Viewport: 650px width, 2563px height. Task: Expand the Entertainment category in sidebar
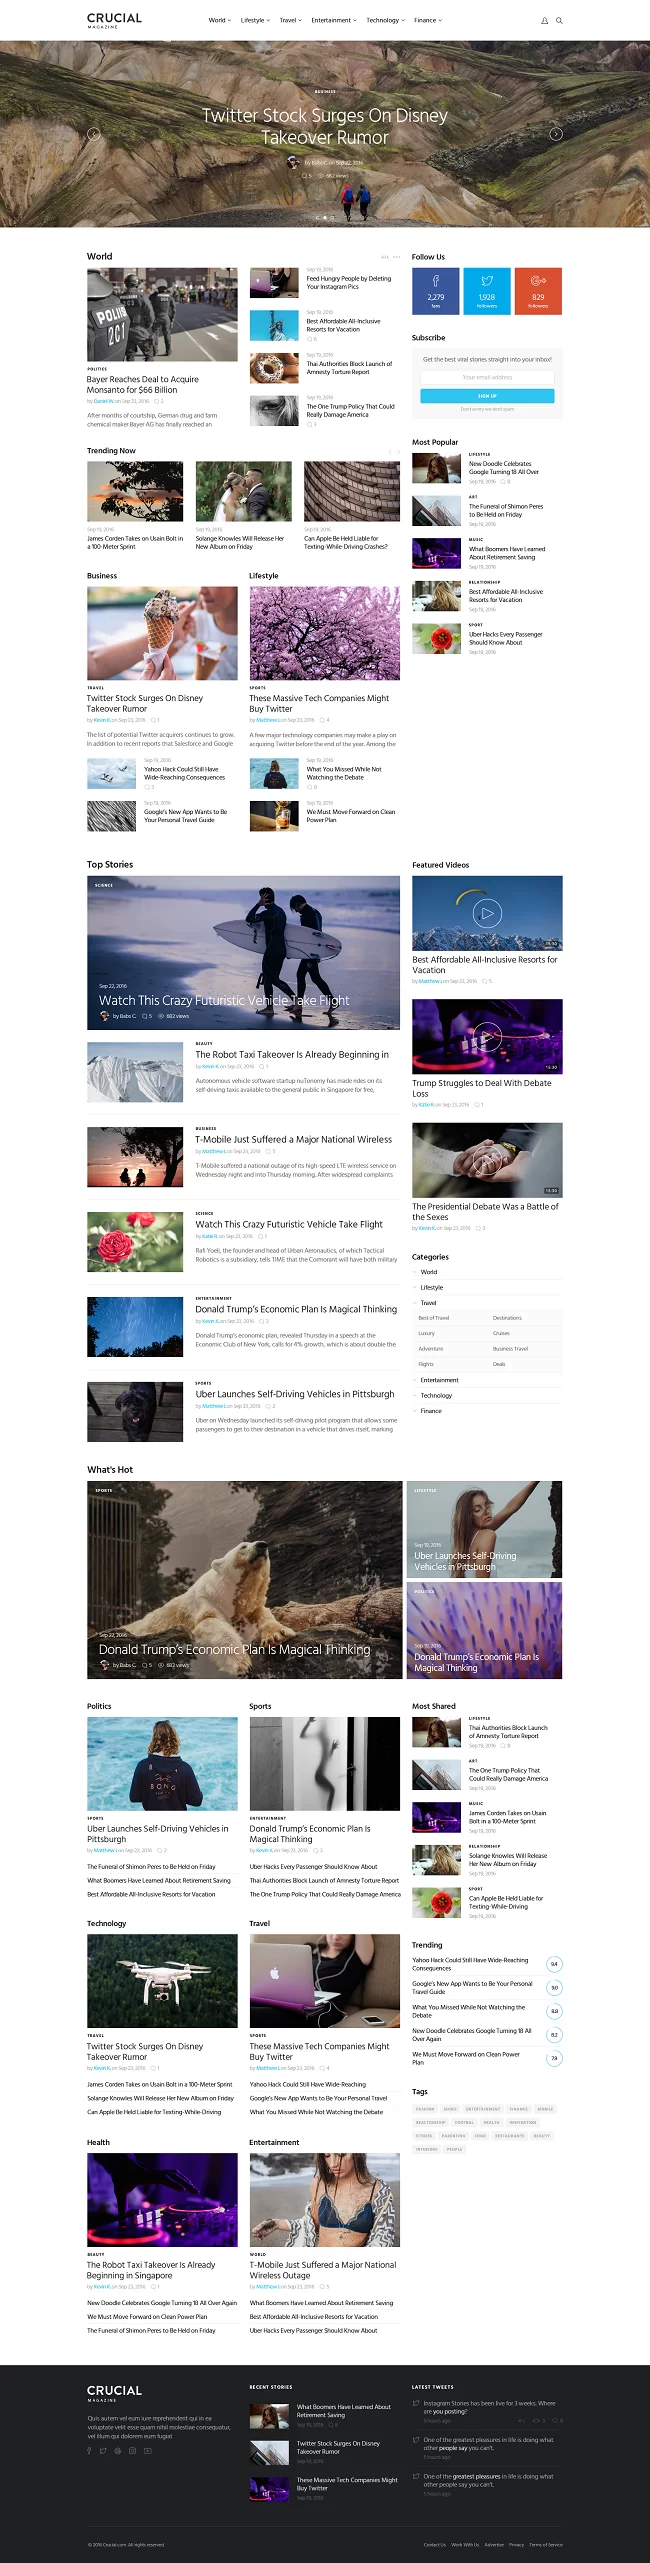click(x=439, y=1380)
